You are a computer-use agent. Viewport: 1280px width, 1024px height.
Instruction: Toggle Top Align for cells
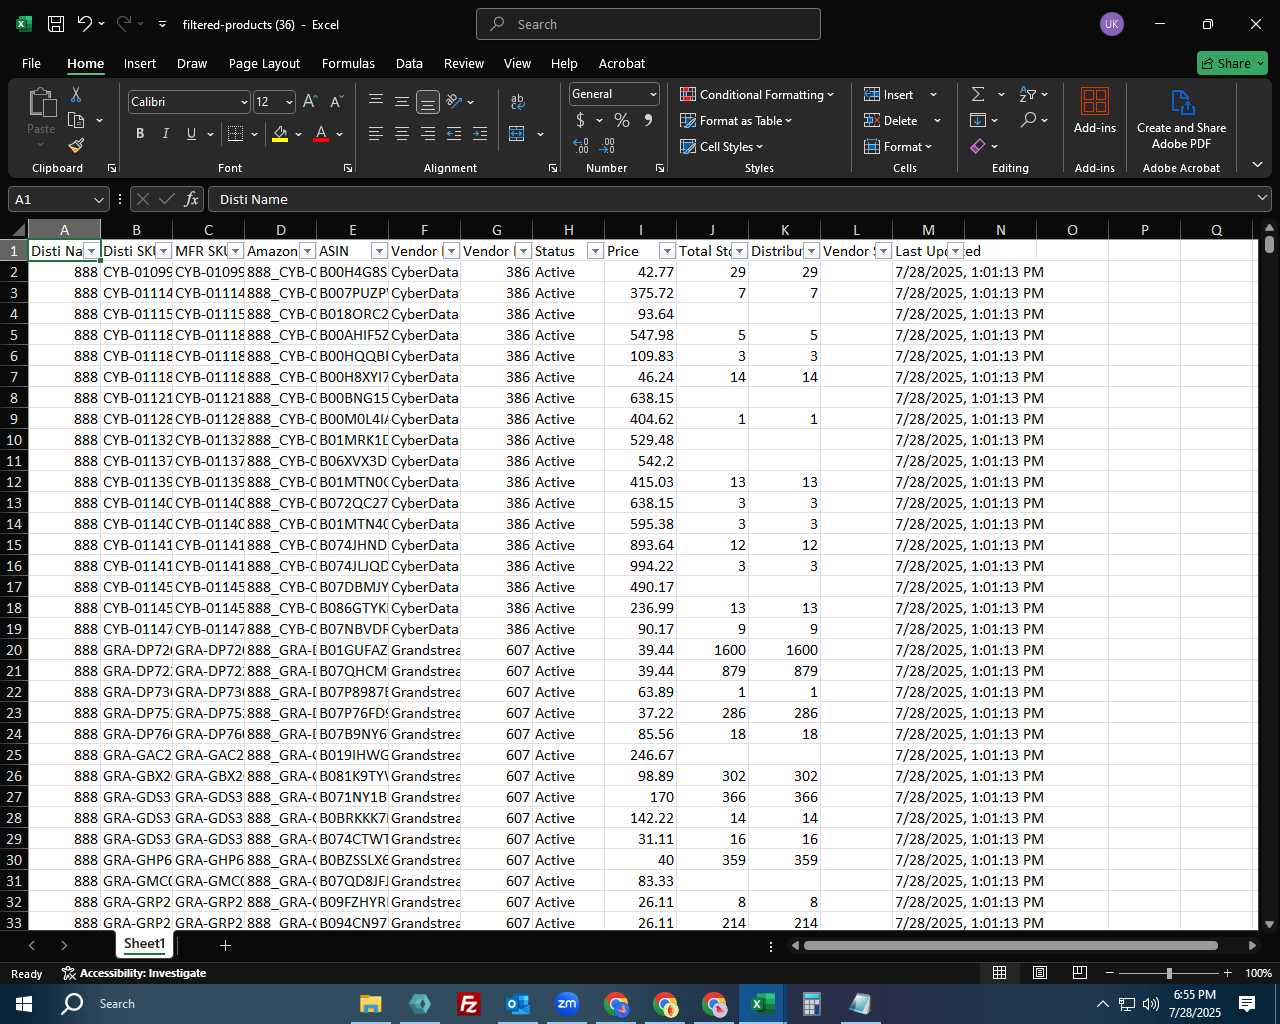click(376, 101)
